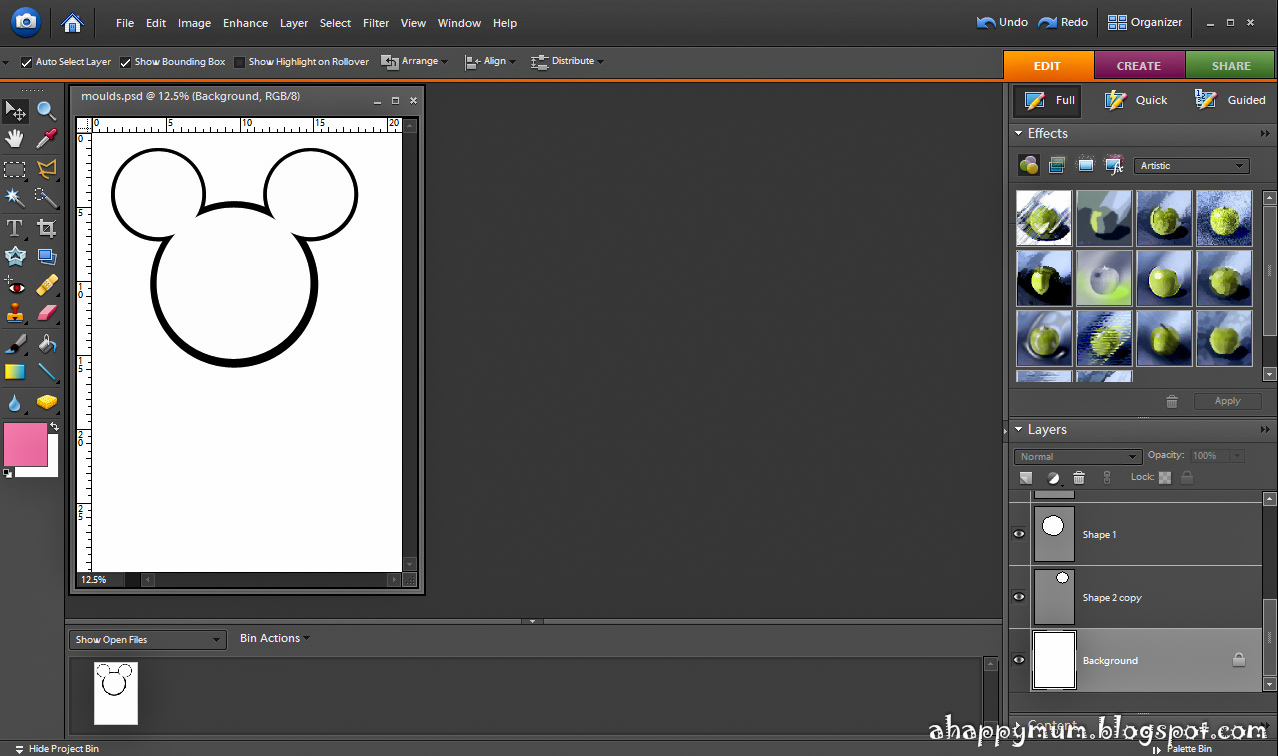Select the Magic Wand tool
This screenshot has width=1278, height=756.
pyautogui.click(x=15, y=197)
